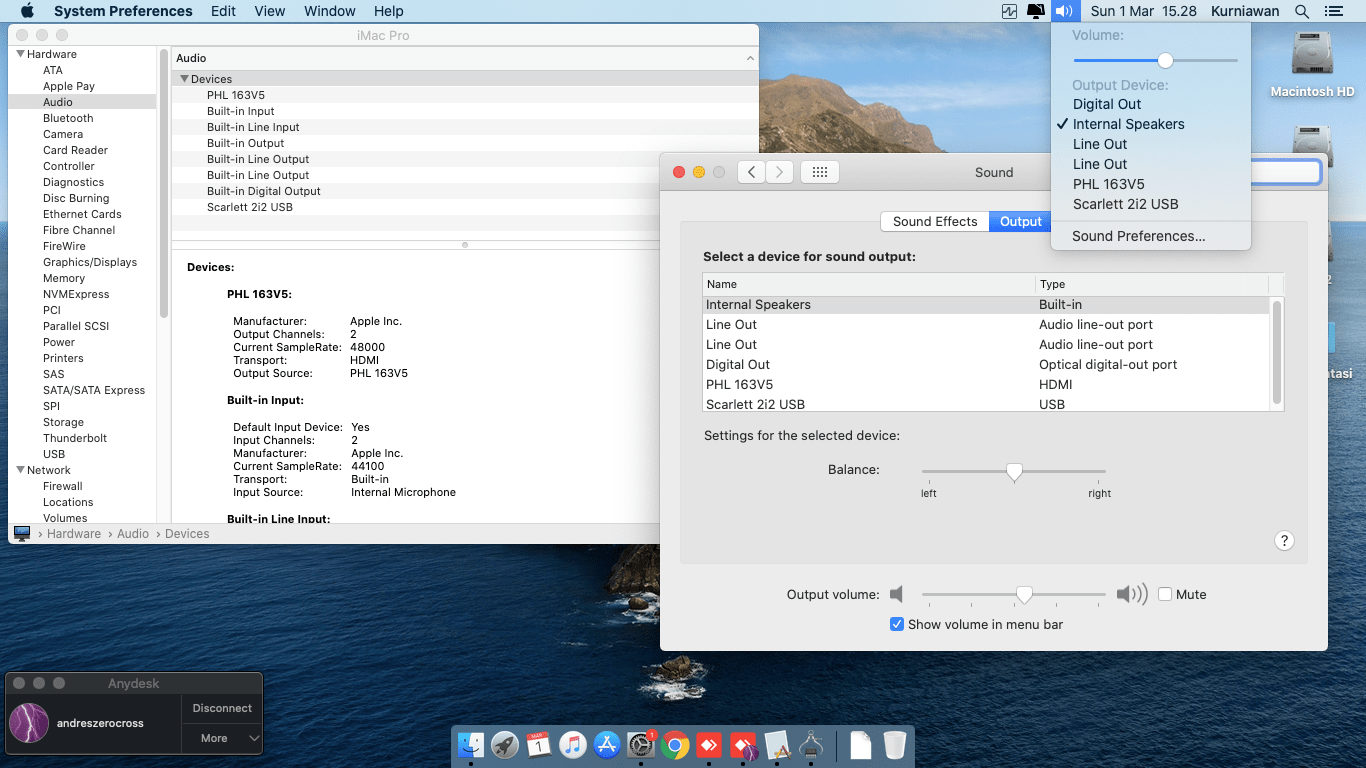The height and width of the screenshot is (768, 1366).
Task: Launch Launchpad rocket icon in Dock
Action: coord(505,745)
